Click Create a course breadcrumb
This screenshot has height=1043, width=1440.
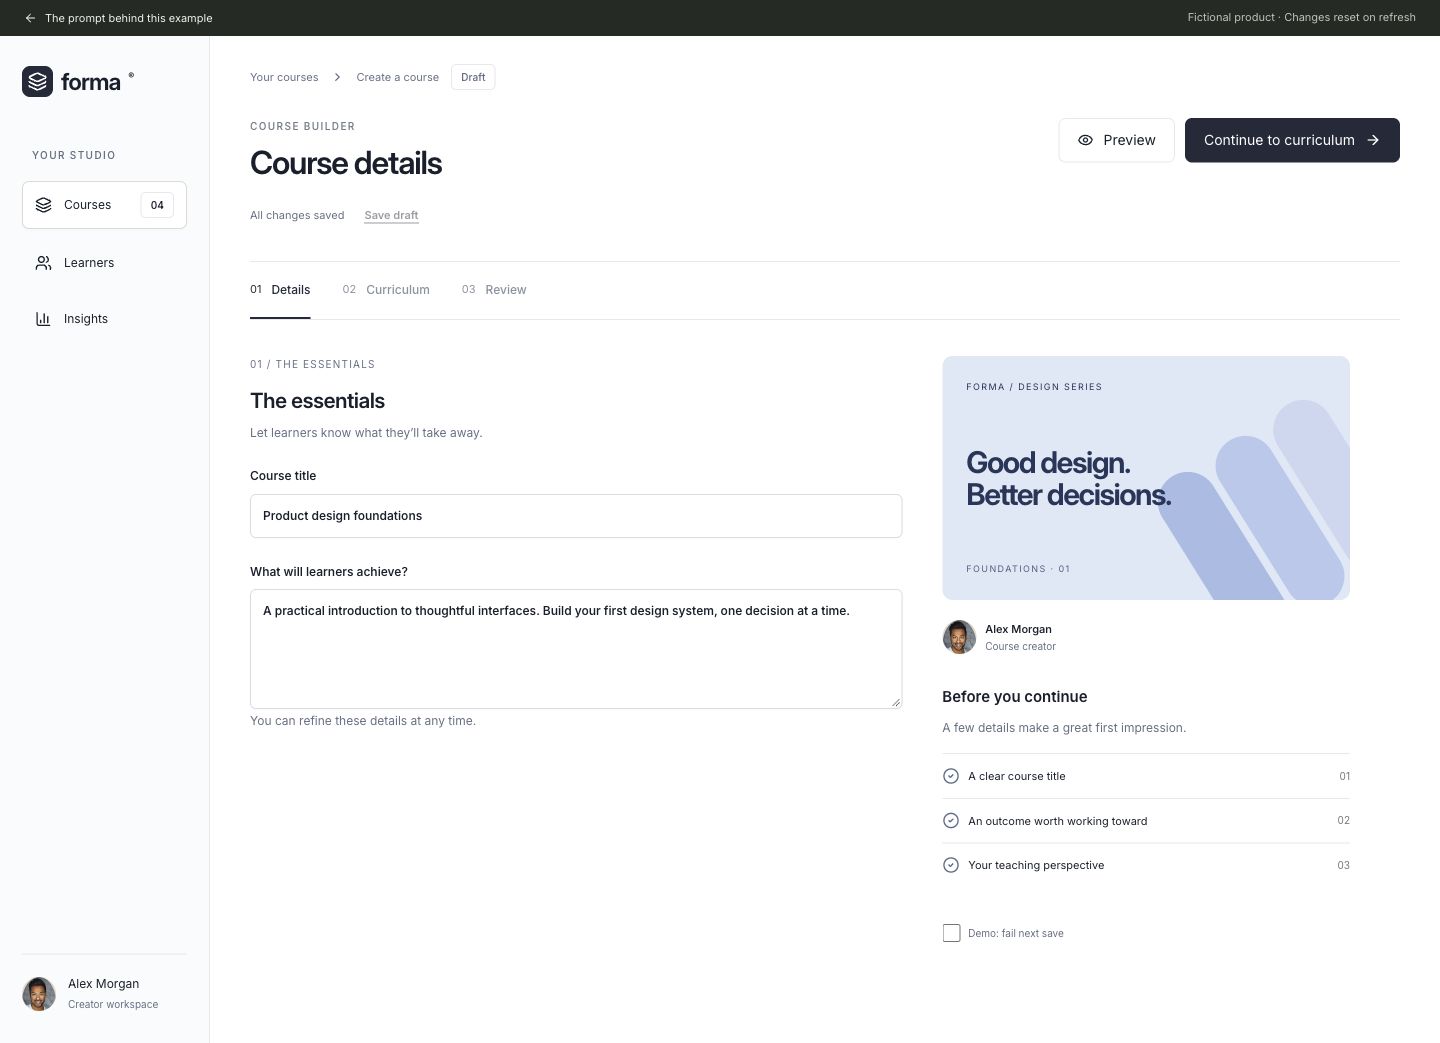397,77
